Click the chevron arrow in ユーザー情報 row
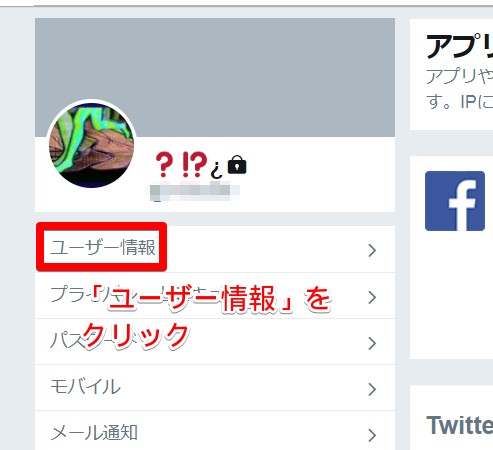Image resolution: width=493 pixels, height=450 pixels. (372, 250)
